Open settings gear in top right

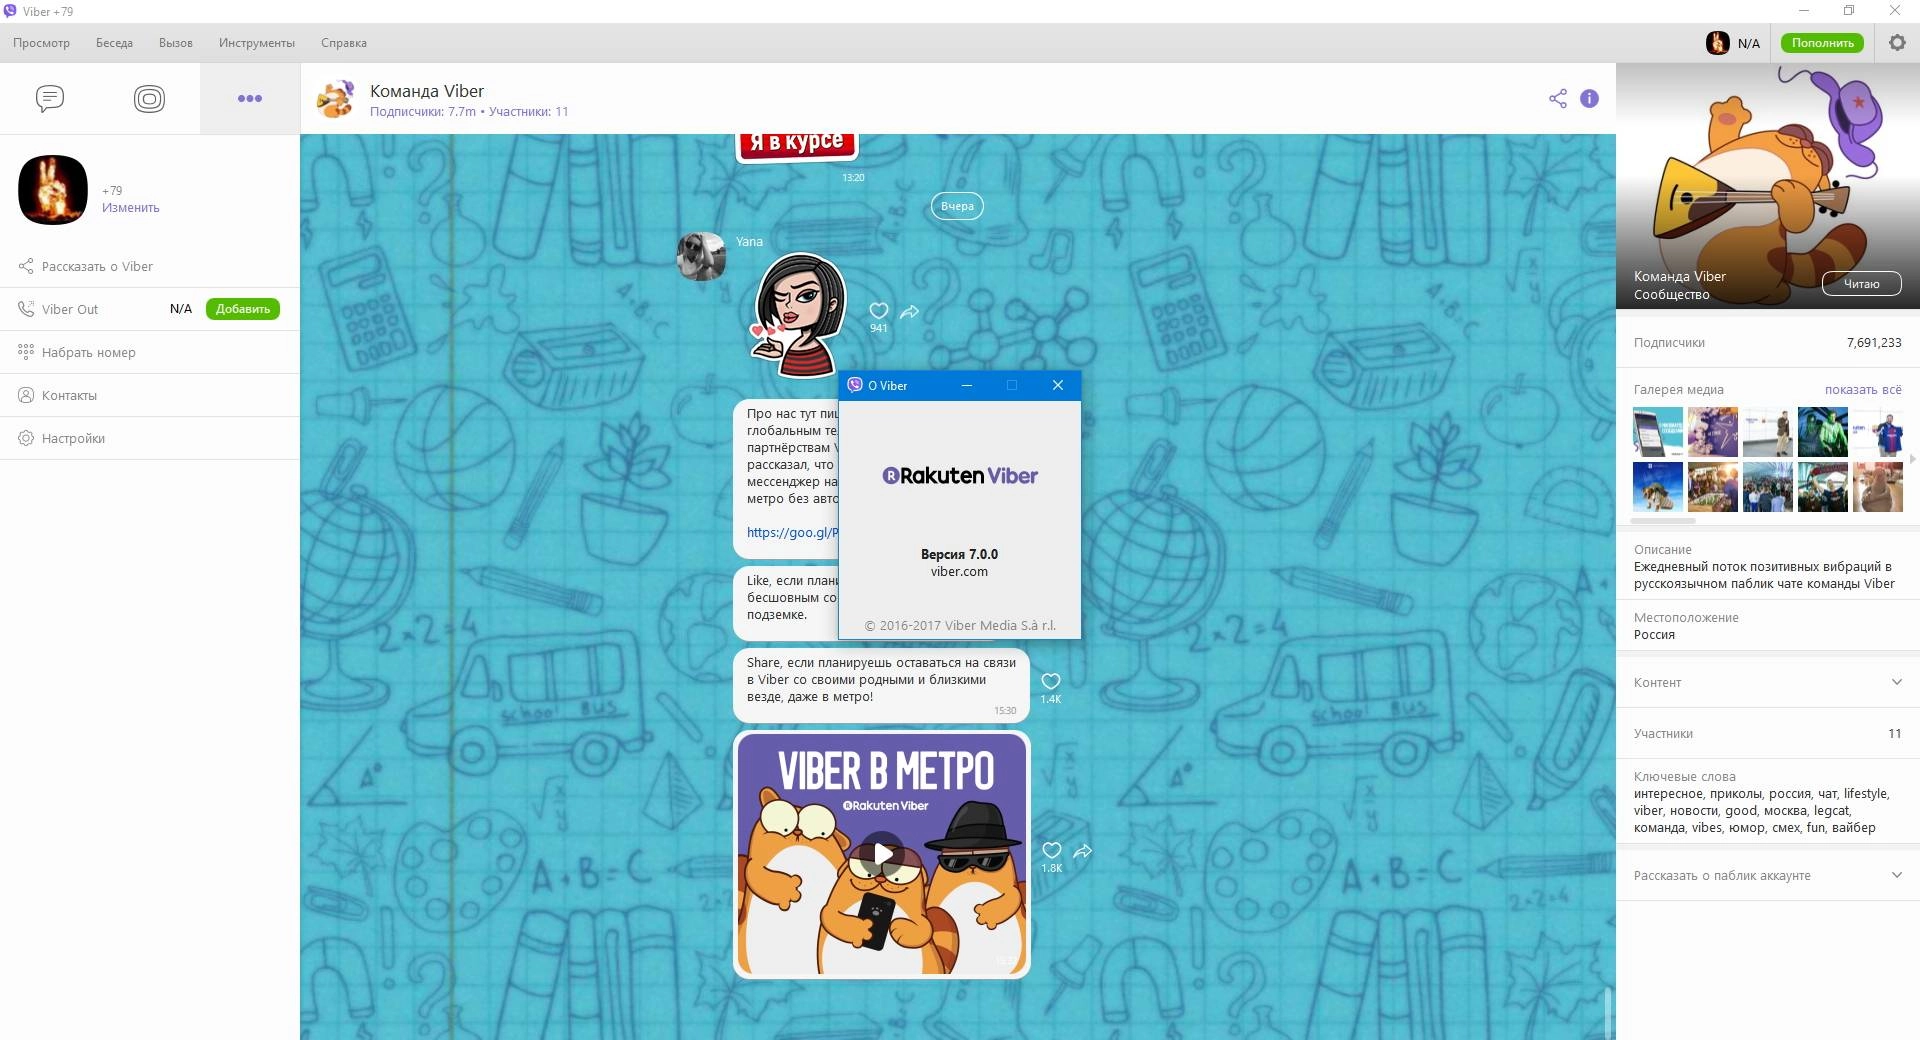(1897, 43)
